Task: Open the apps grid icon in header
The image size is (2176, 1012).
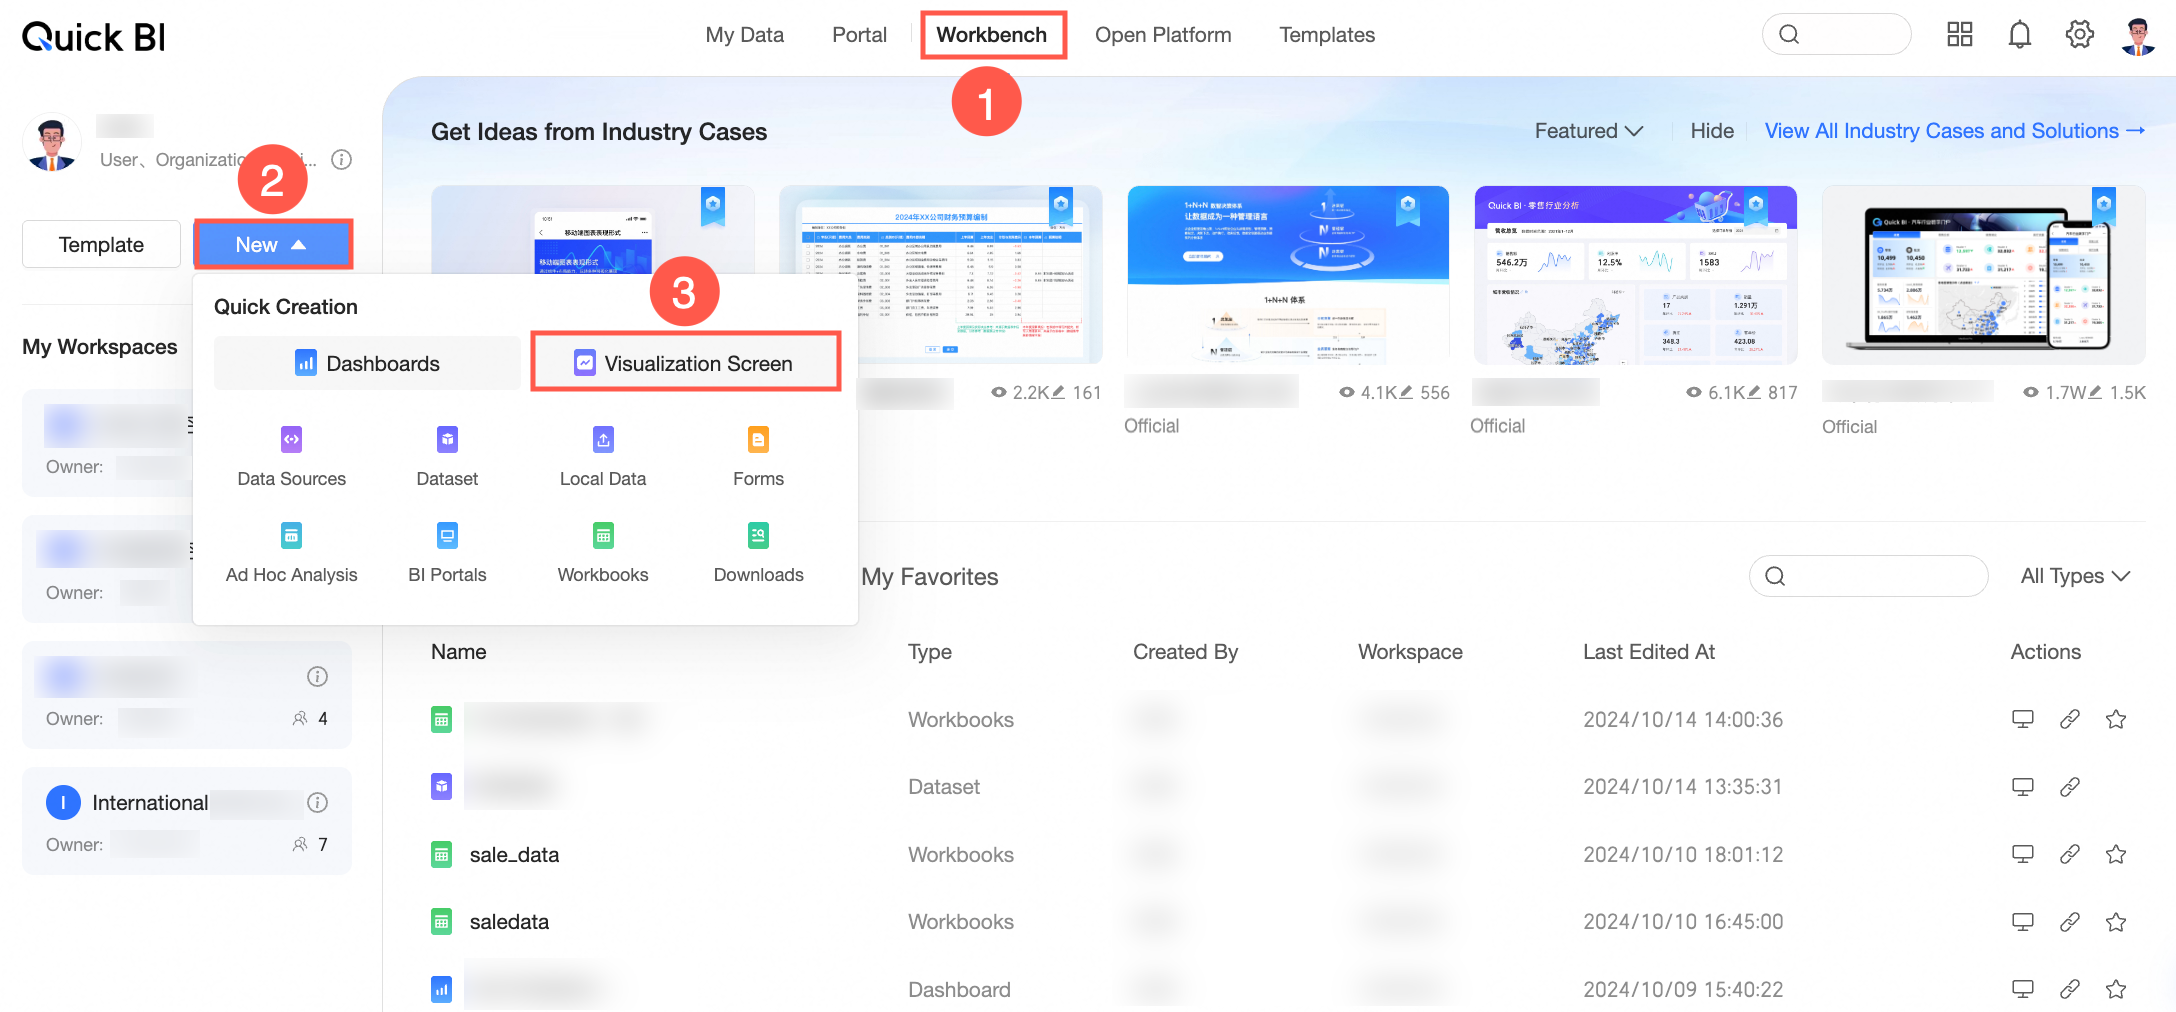Action: [1959, 35]
